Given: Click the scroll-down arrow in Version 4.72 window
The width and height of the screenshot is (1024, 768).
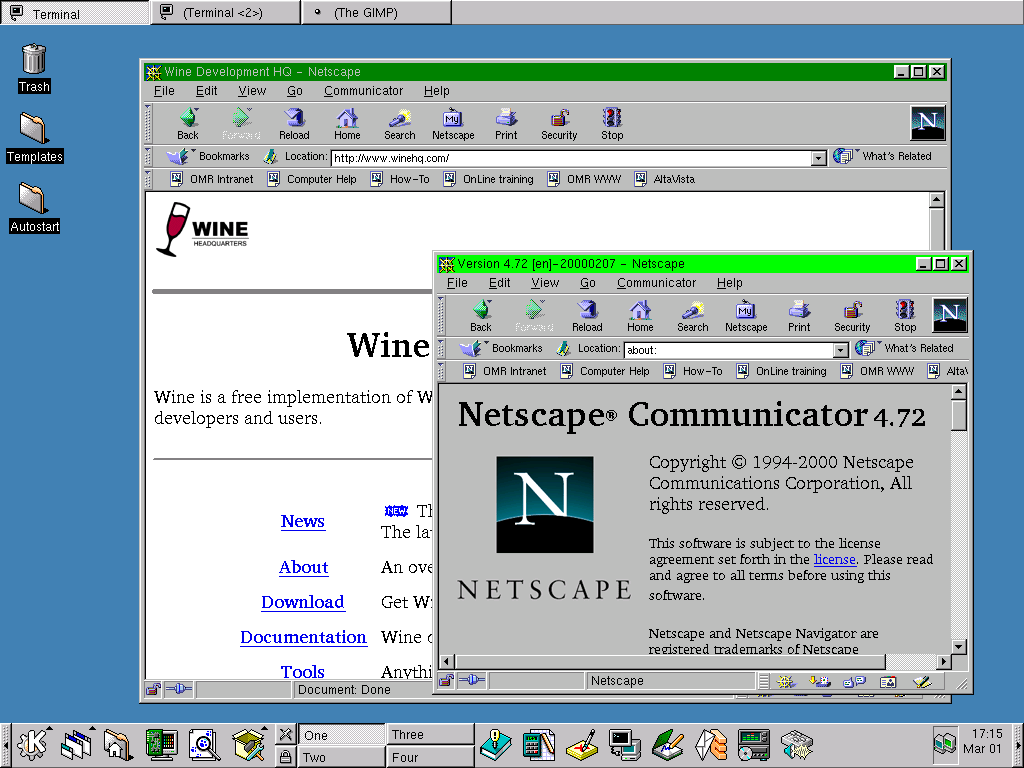Looking at the screenshot, I should (958, 647).
